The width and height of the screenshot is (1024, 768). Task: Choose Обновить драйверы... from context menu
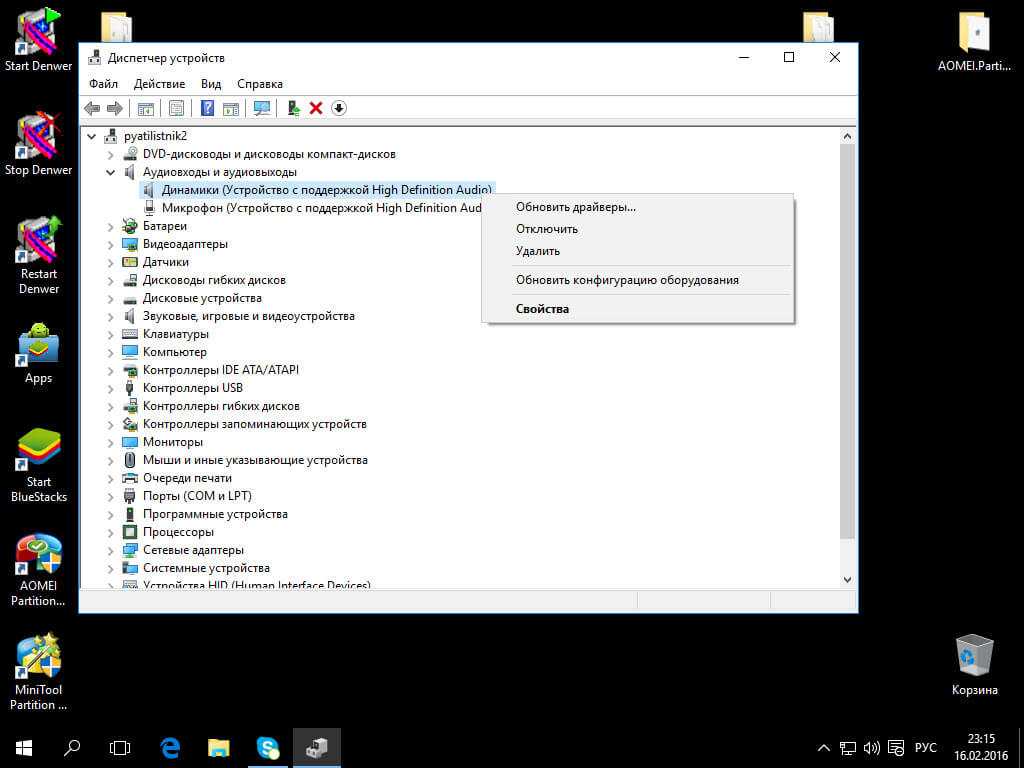575,207
